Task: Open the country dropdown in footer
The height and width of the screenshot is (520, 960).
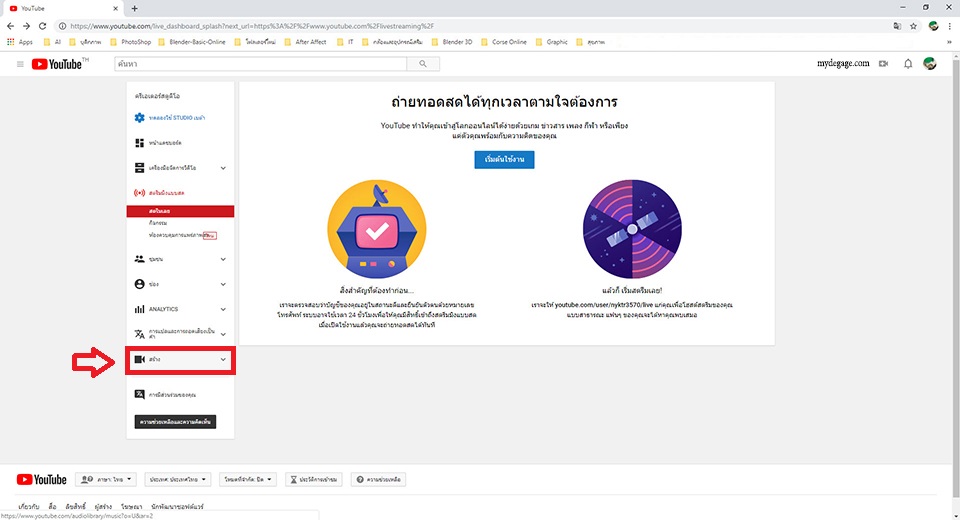Action: [178, 480]
